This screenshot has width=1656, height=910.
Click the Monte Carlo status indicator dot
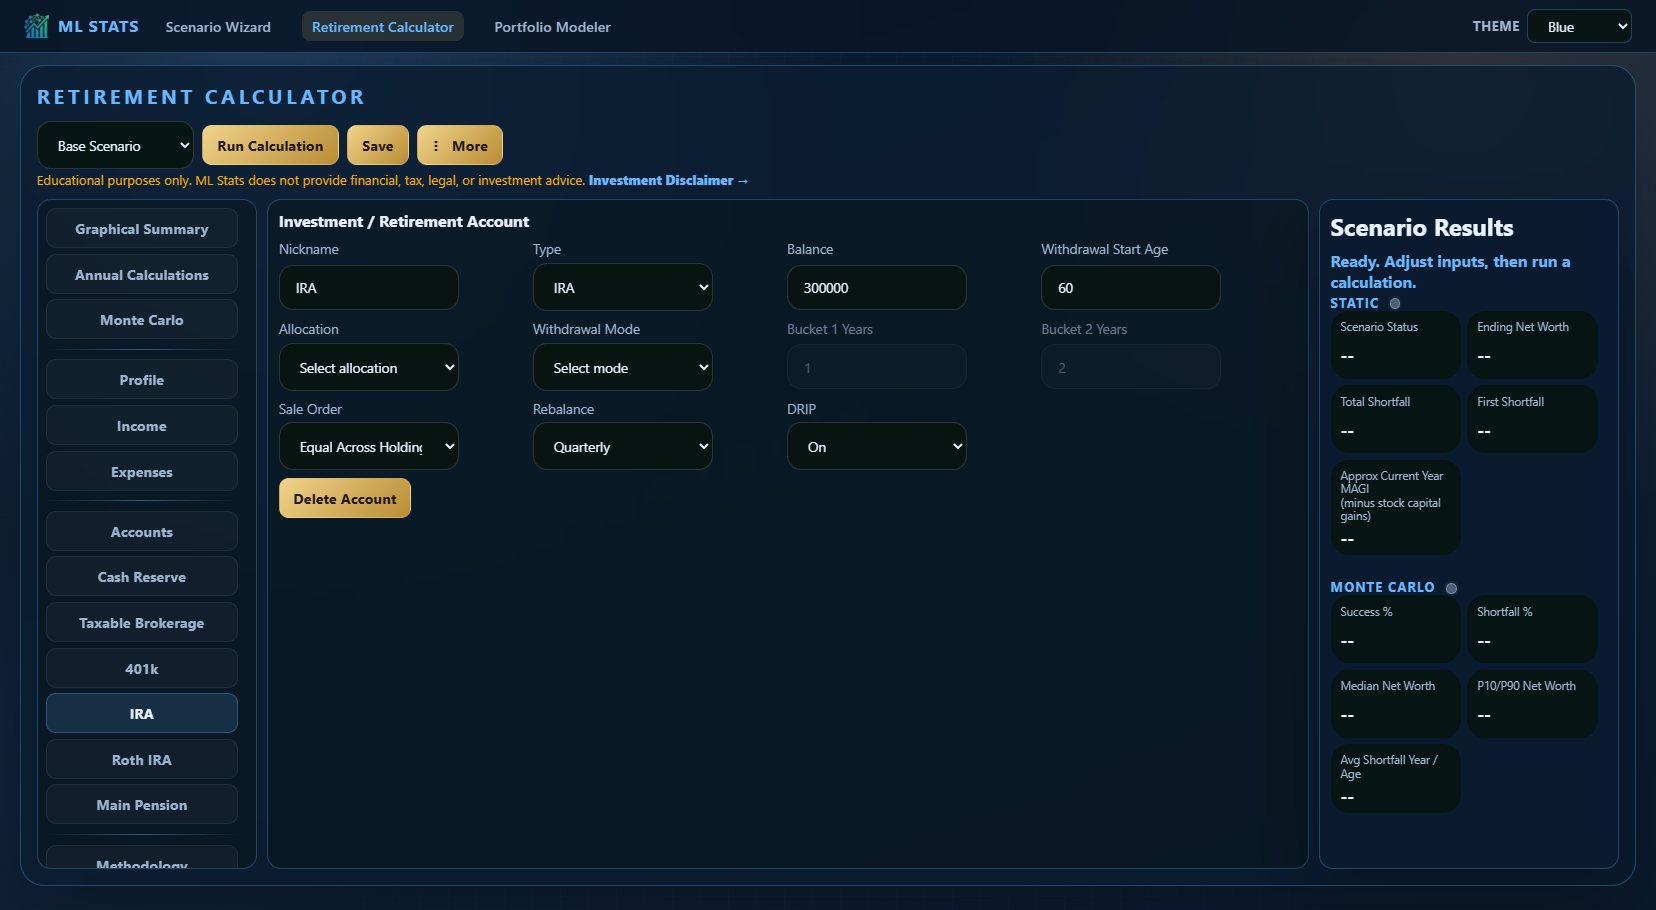coord(1451,588)
